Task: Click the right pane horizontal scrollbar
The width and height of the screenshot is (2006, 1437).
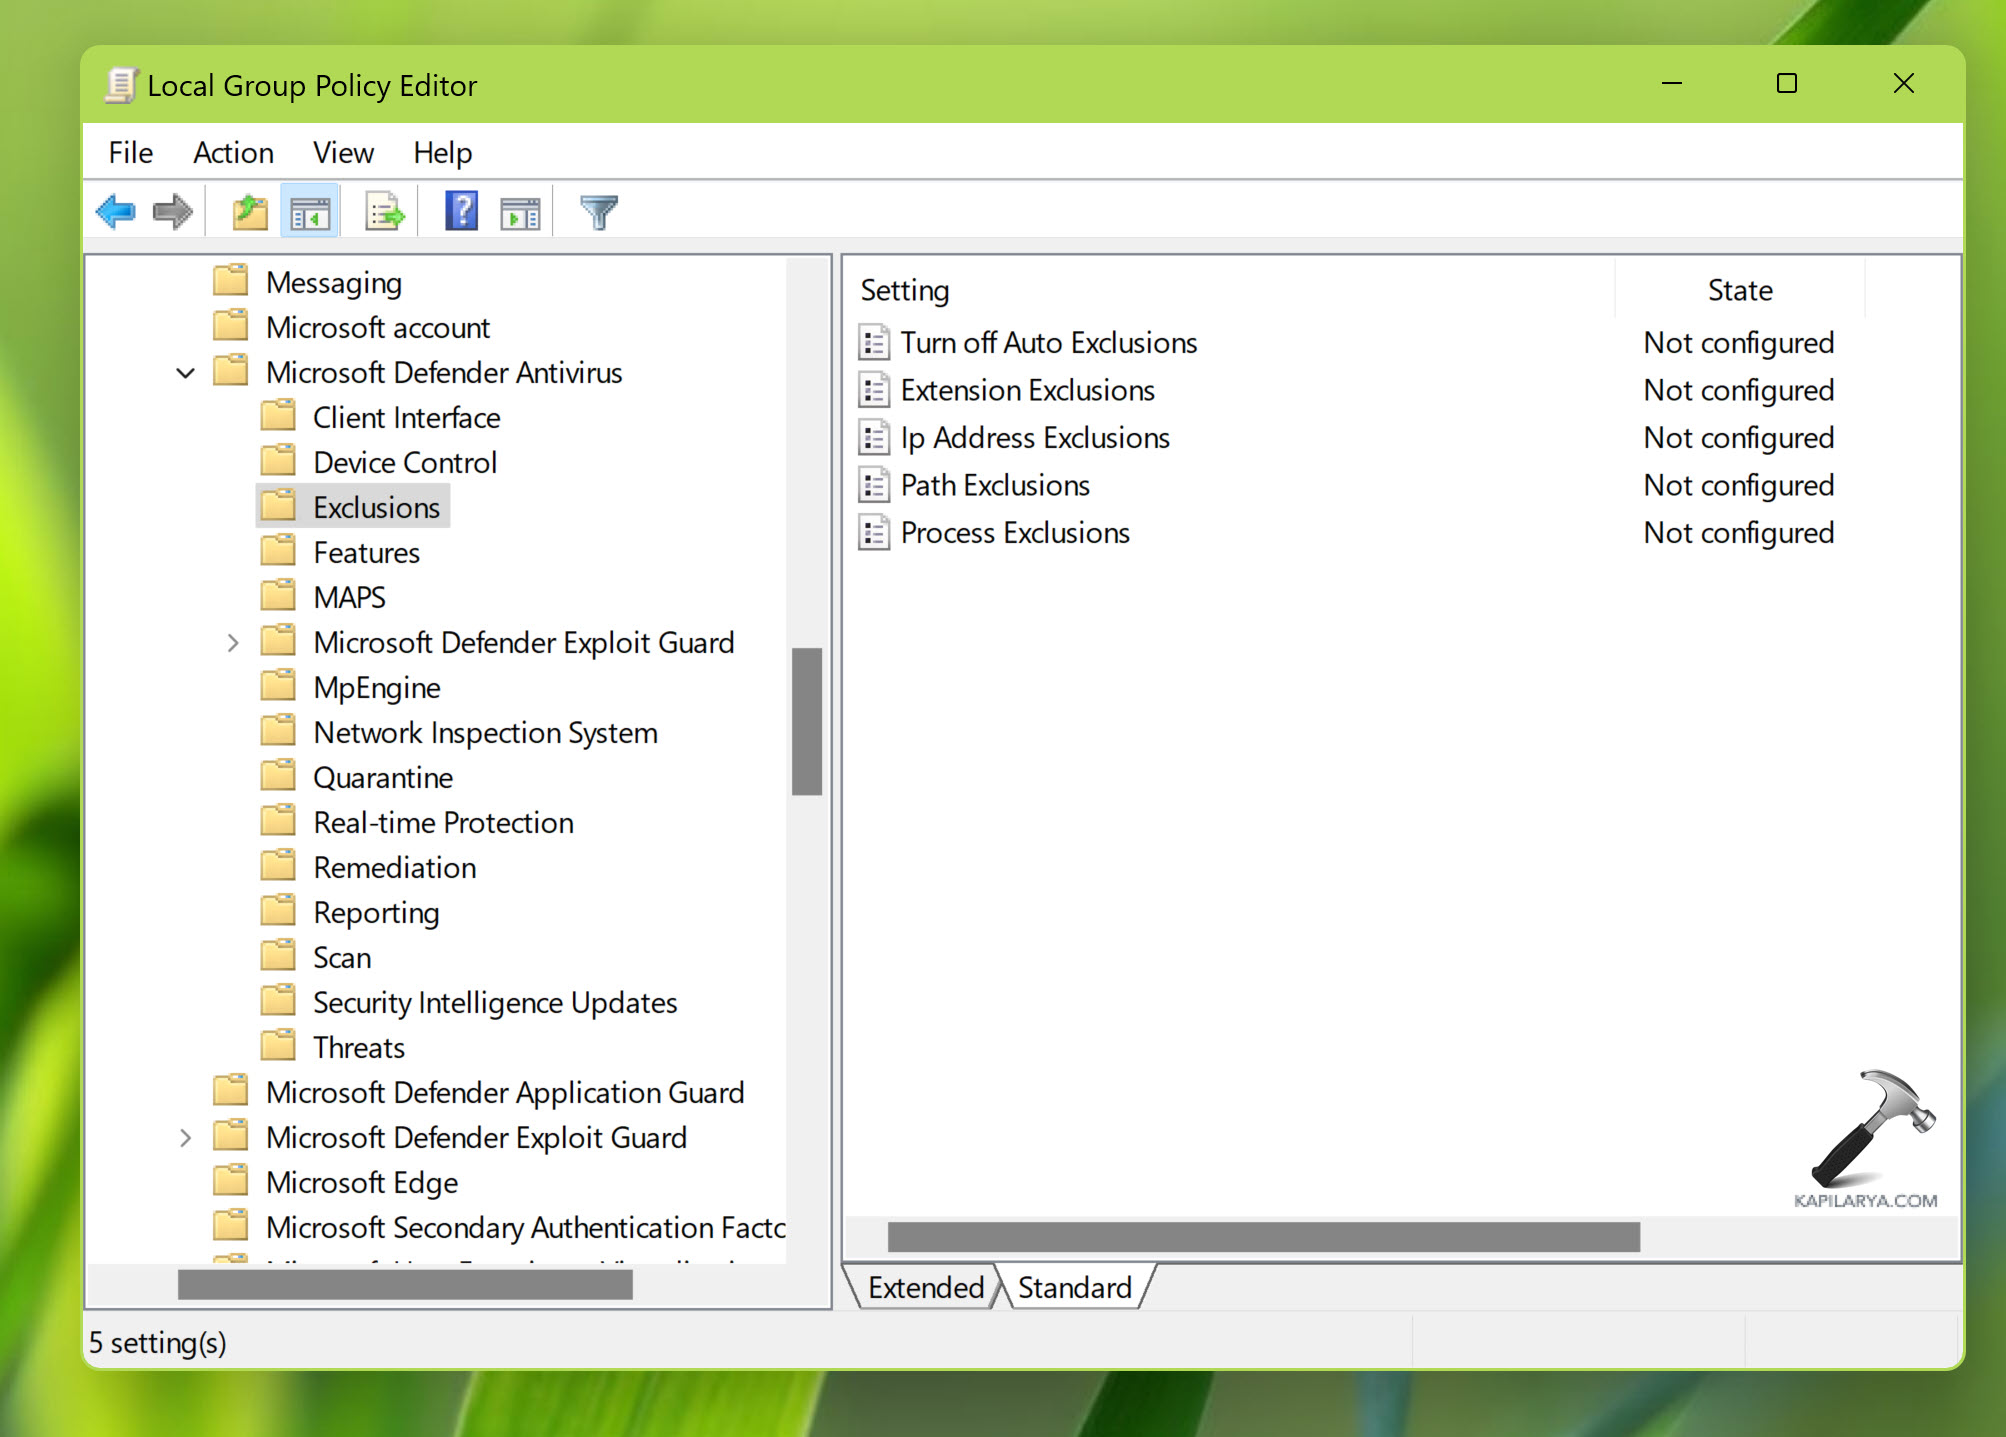Action: 1263,1237
